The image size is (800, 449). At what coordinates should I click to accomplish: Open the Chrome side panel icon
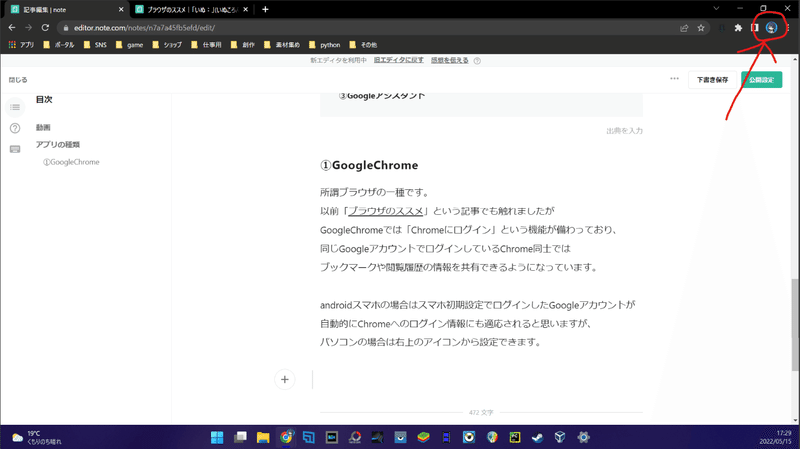coord(755,28)
